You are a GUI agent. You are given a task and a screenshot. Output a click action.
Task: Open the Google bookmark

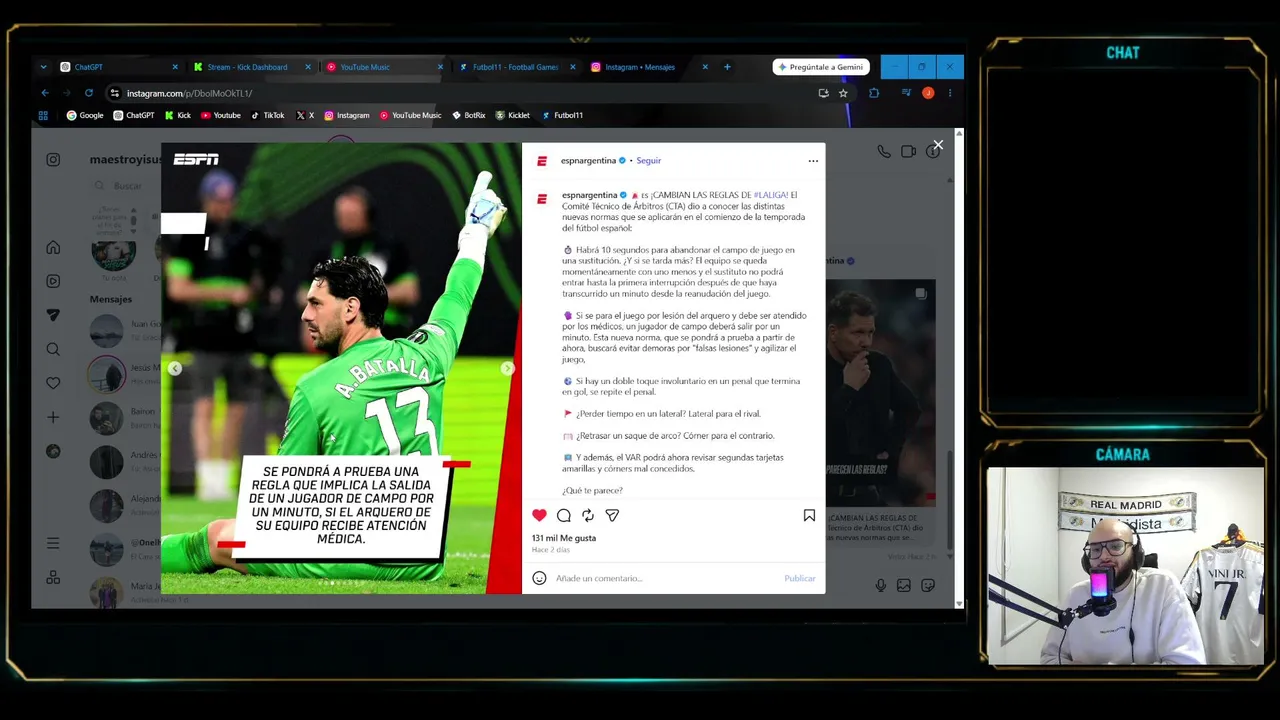[x=85, y=115]
